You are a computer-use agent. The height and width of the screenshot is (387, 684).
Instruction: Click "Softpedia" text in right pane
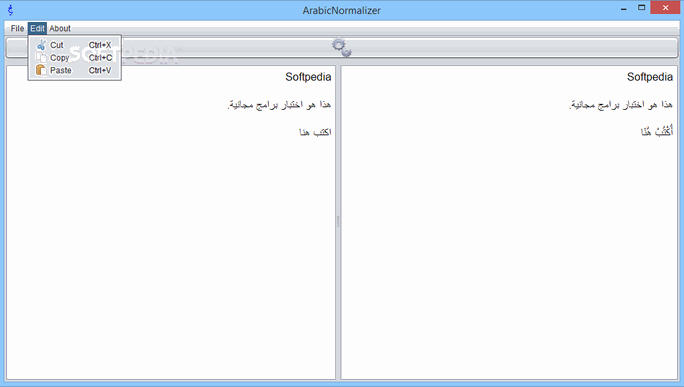(650, 77)
